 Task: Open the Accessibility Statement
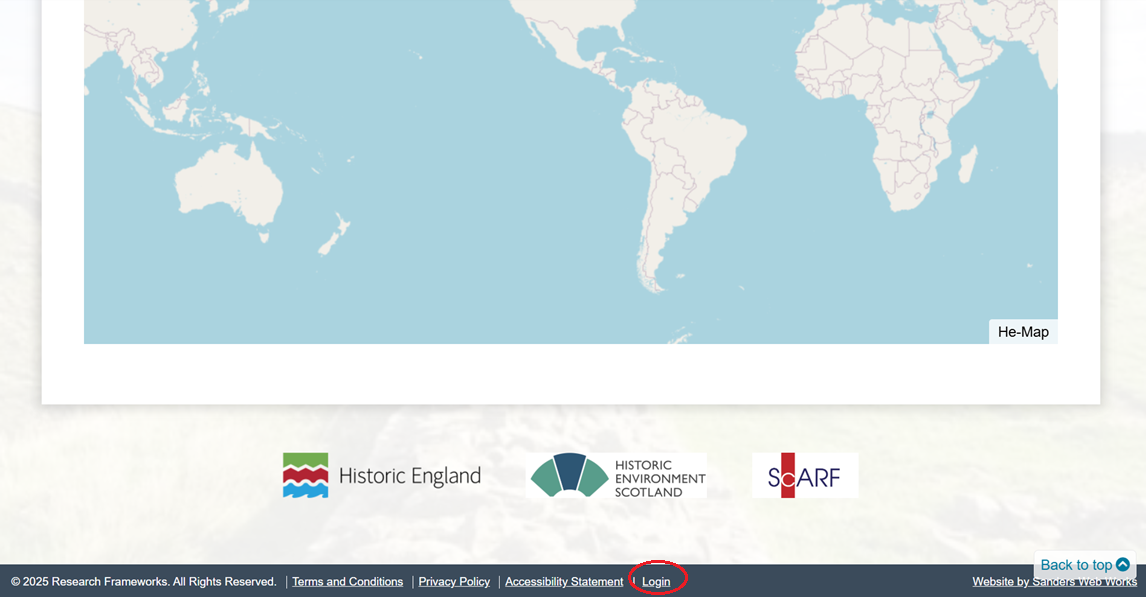(564, 581)
